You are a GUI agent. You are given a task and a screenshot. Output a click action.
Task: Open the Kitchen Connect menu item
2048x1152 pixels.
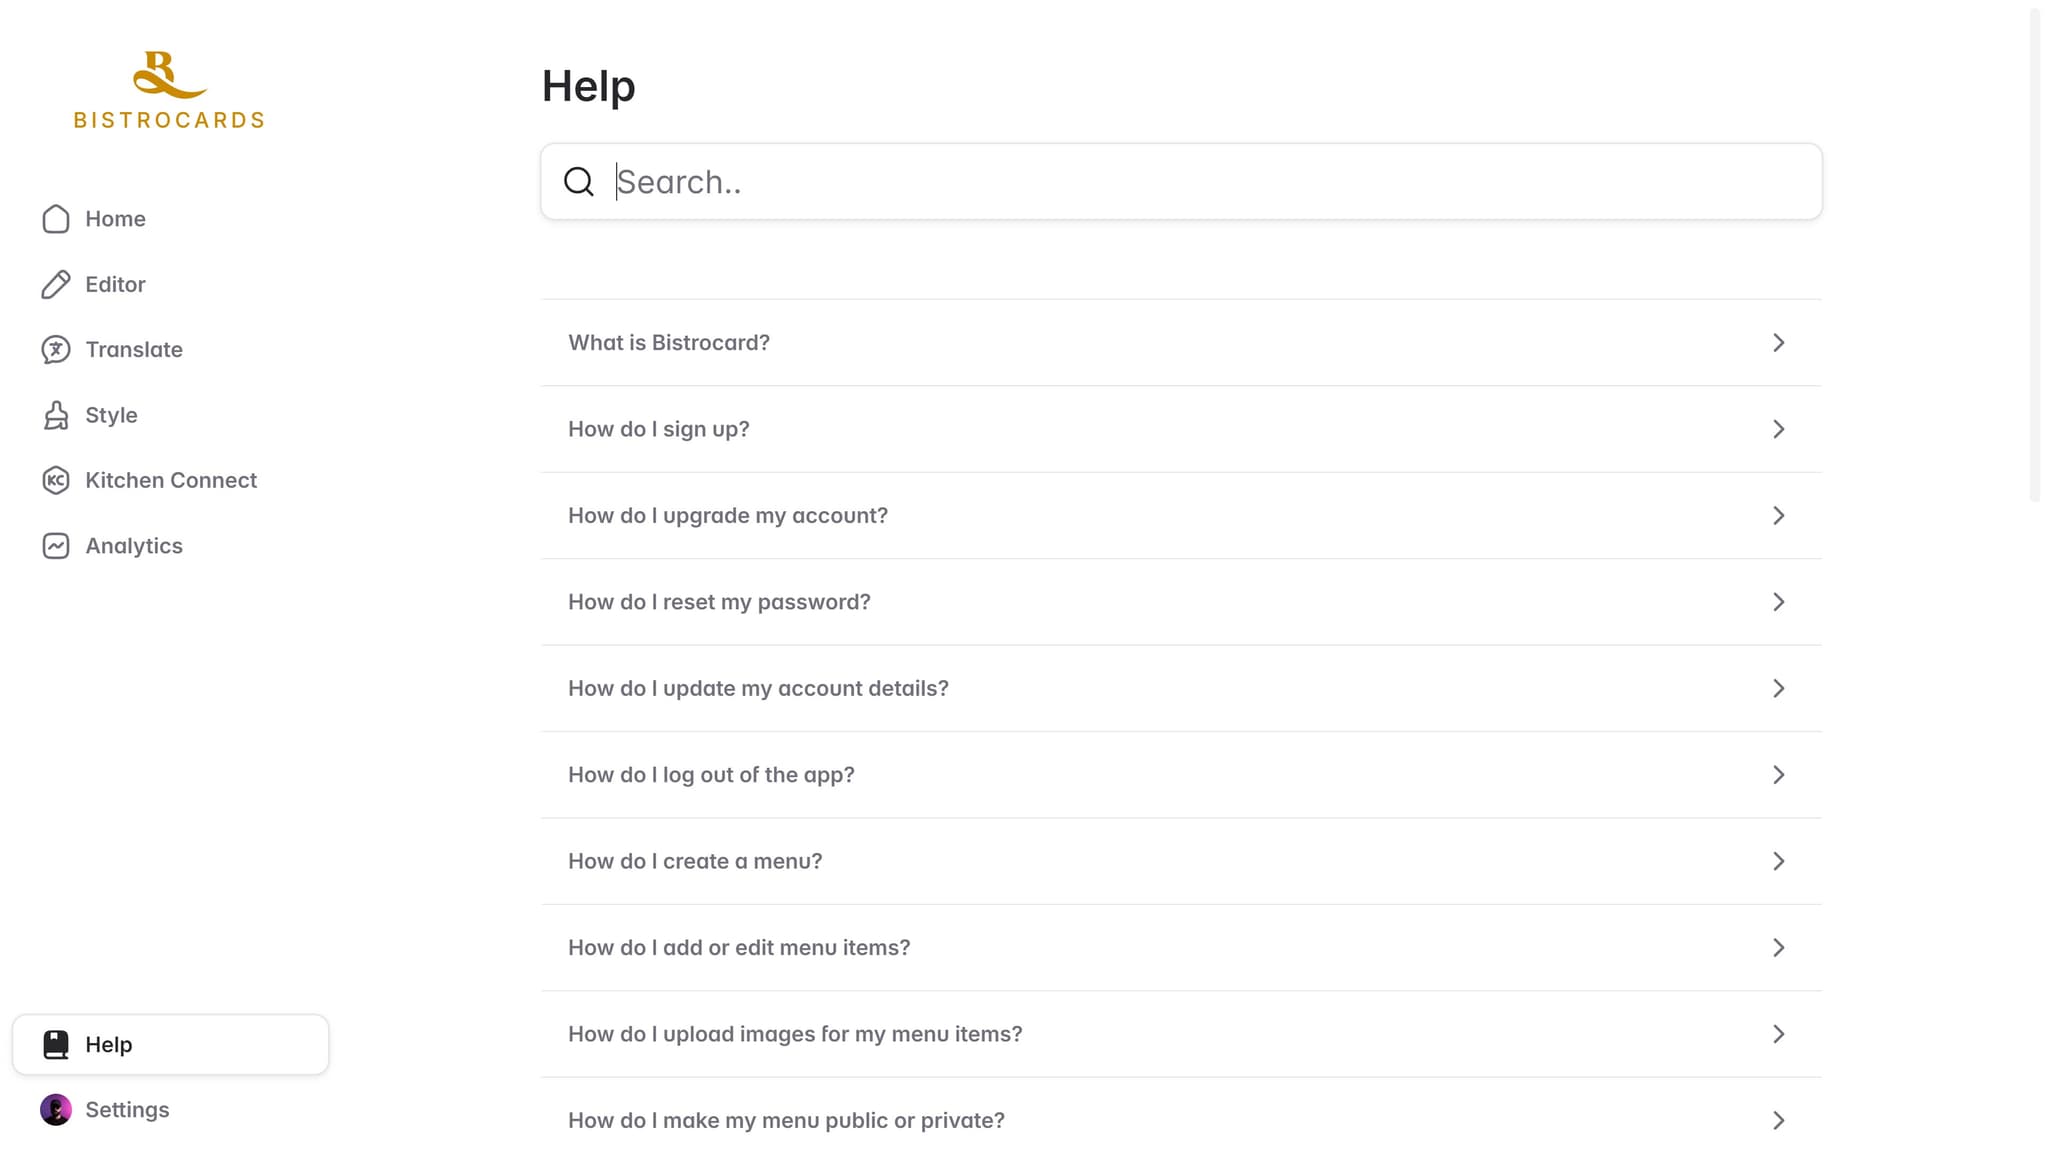[171, 481]
